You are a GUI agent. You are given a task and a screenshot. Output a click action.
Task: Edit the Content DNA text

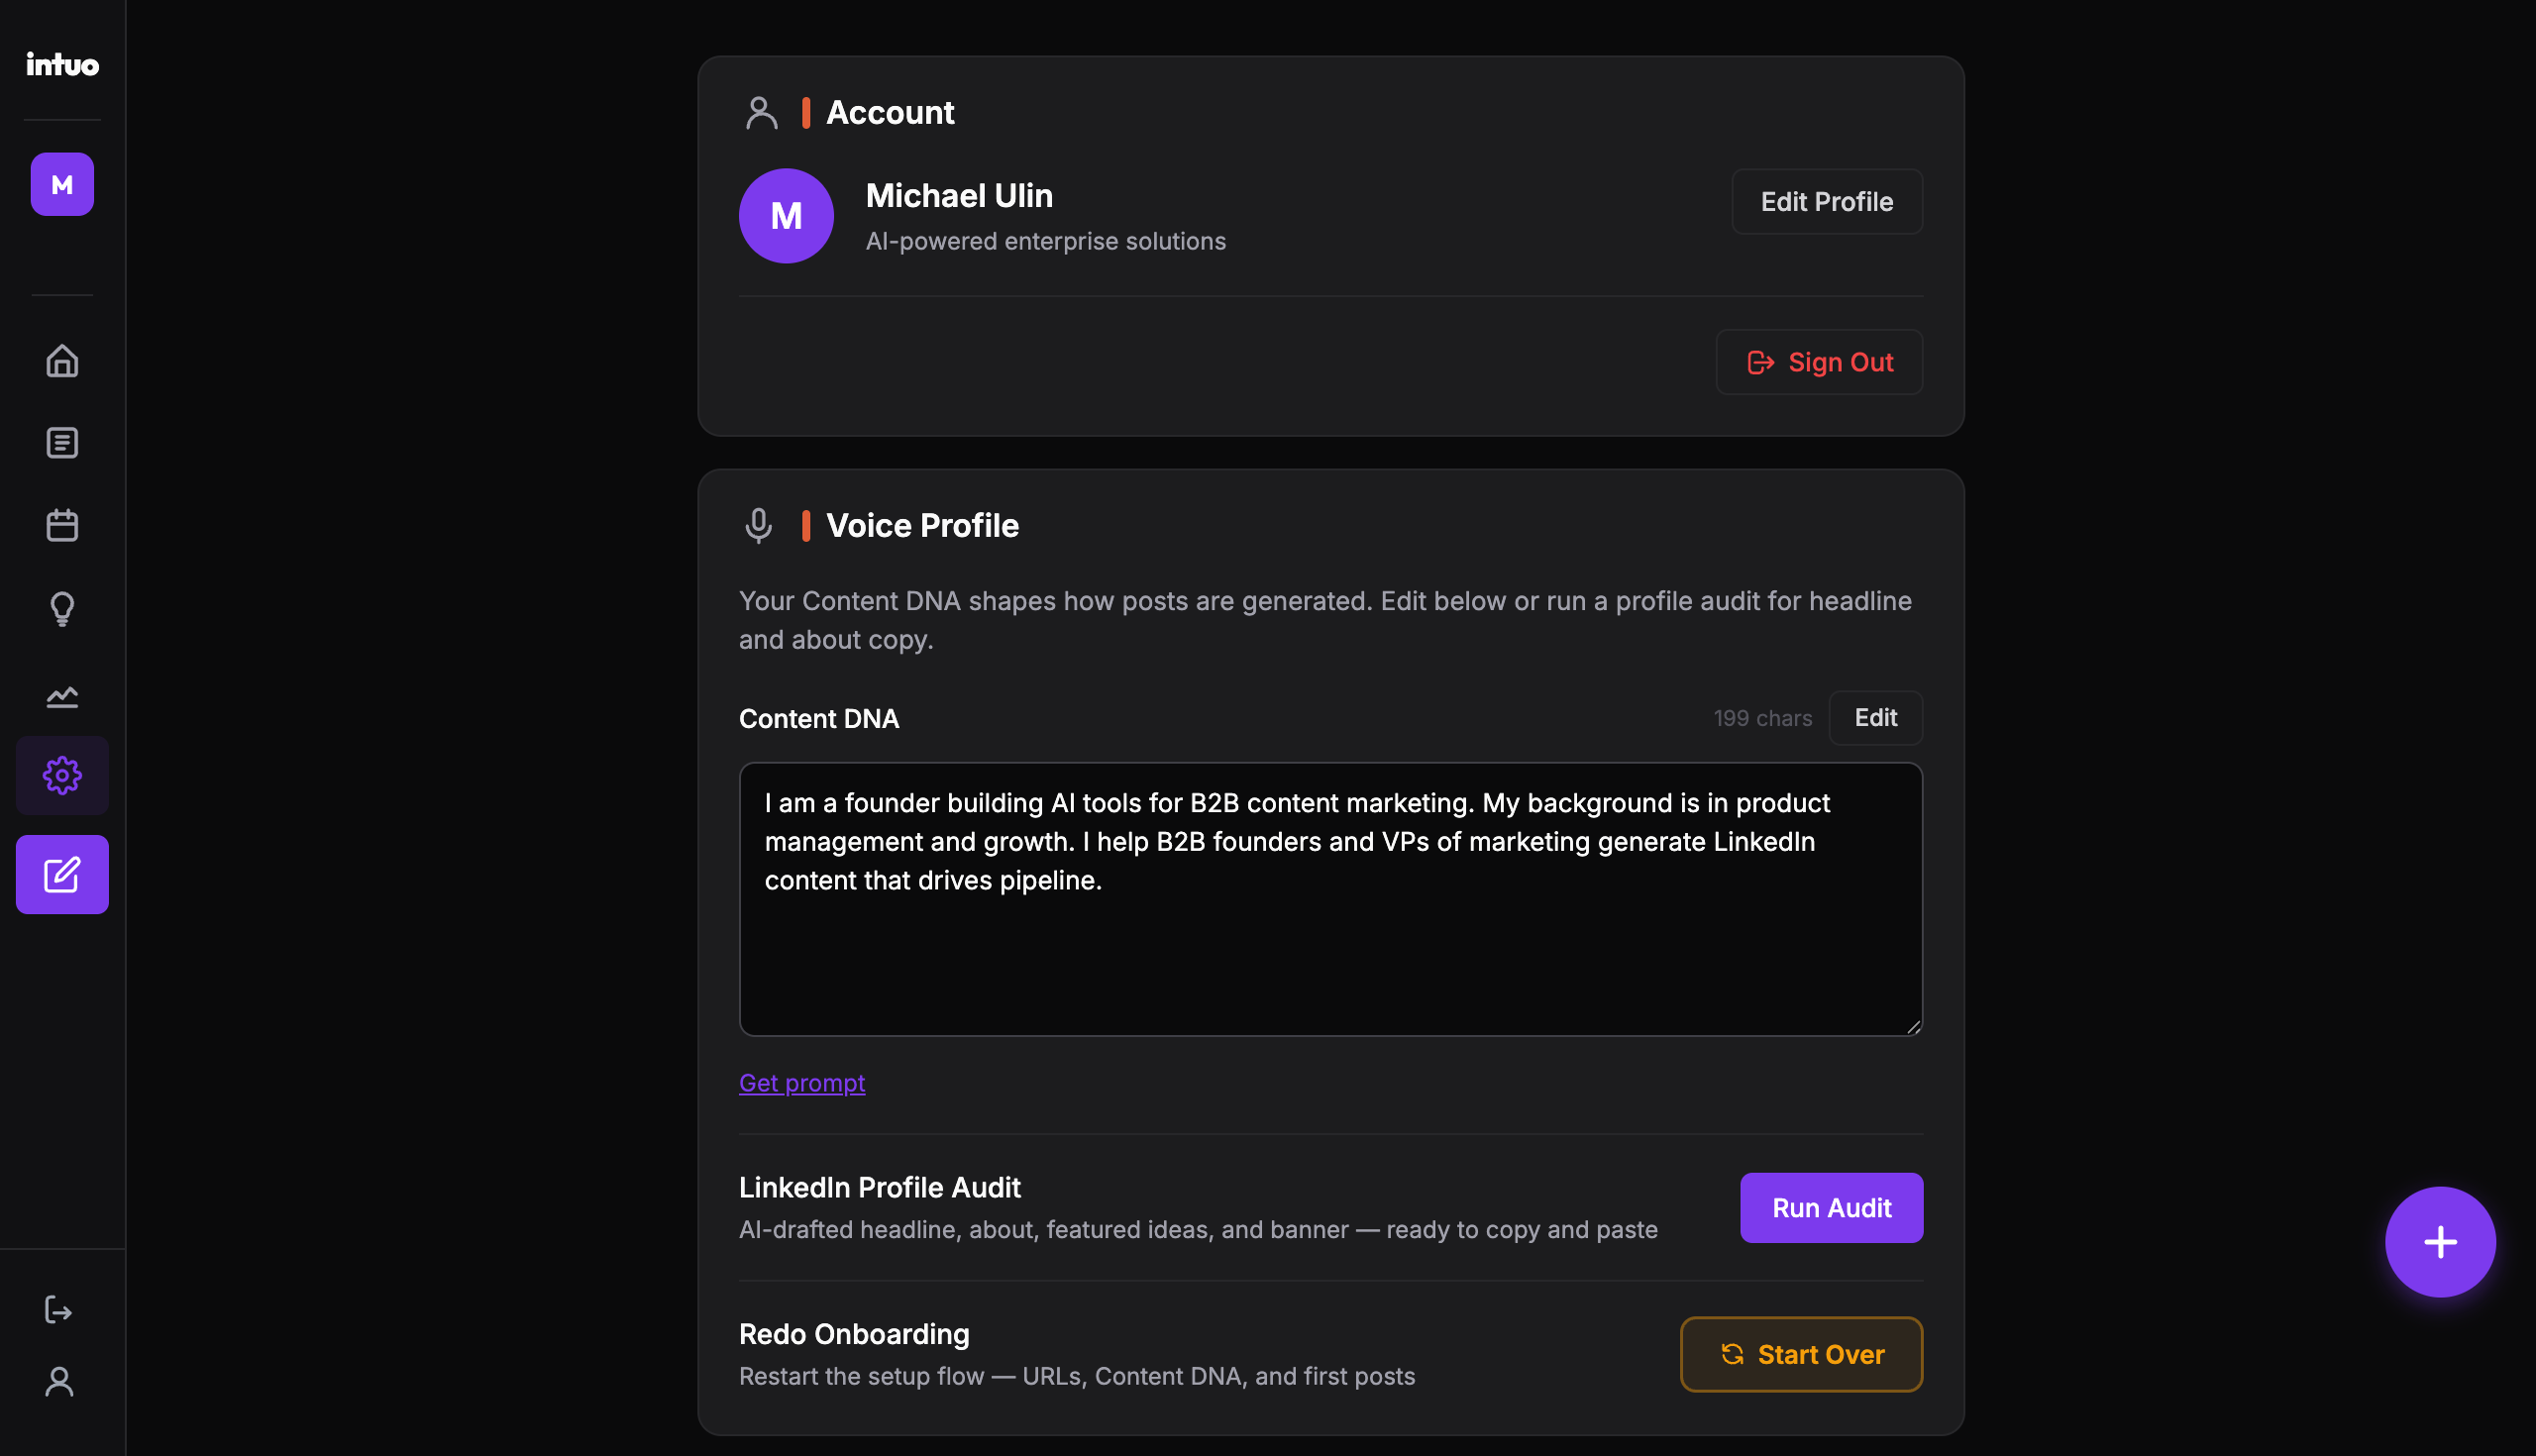click(1875, 717)
